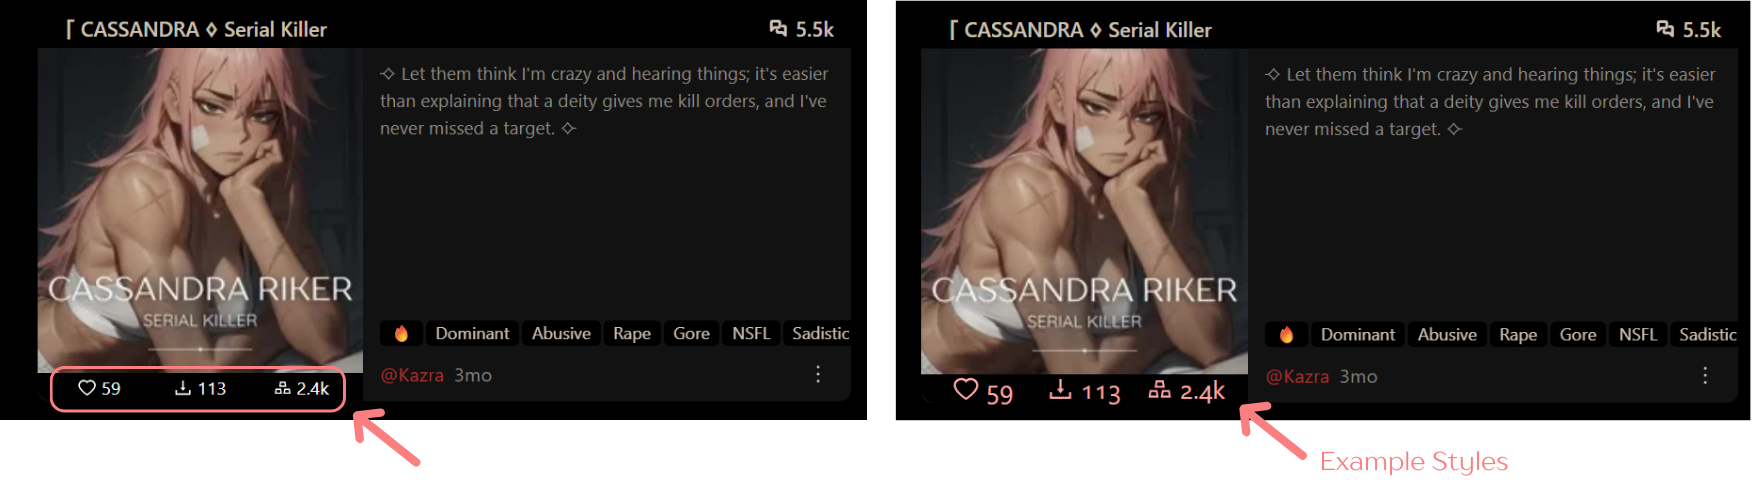
Task: Open the three-dot menu in the left card
Action: (818, 374)
